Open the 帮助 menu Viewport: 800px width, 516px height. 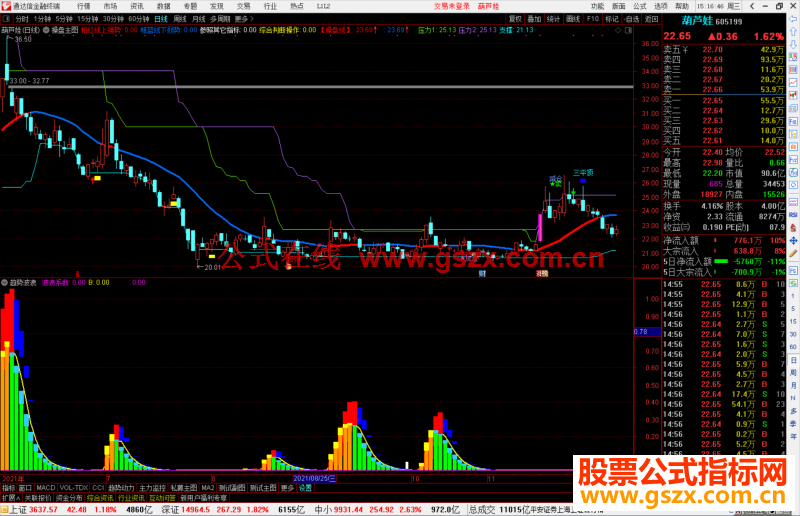[x=682, y=6]
